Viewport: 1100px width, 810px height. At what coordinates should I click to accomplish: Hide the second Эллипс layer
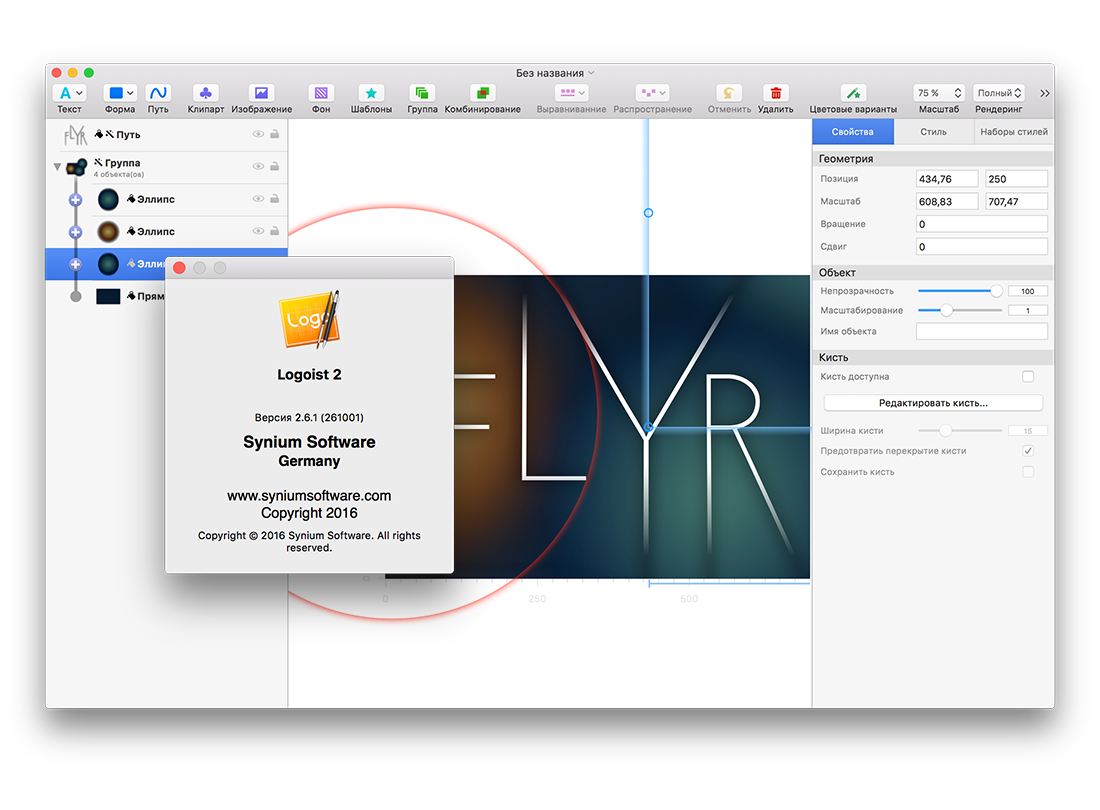point(258,231)
